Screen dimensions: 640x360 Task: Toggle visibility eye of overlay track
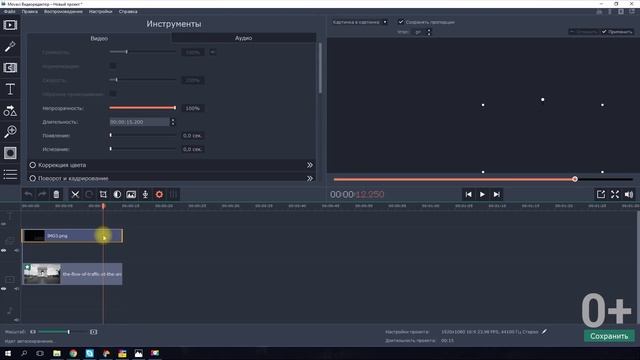(4, 250)
